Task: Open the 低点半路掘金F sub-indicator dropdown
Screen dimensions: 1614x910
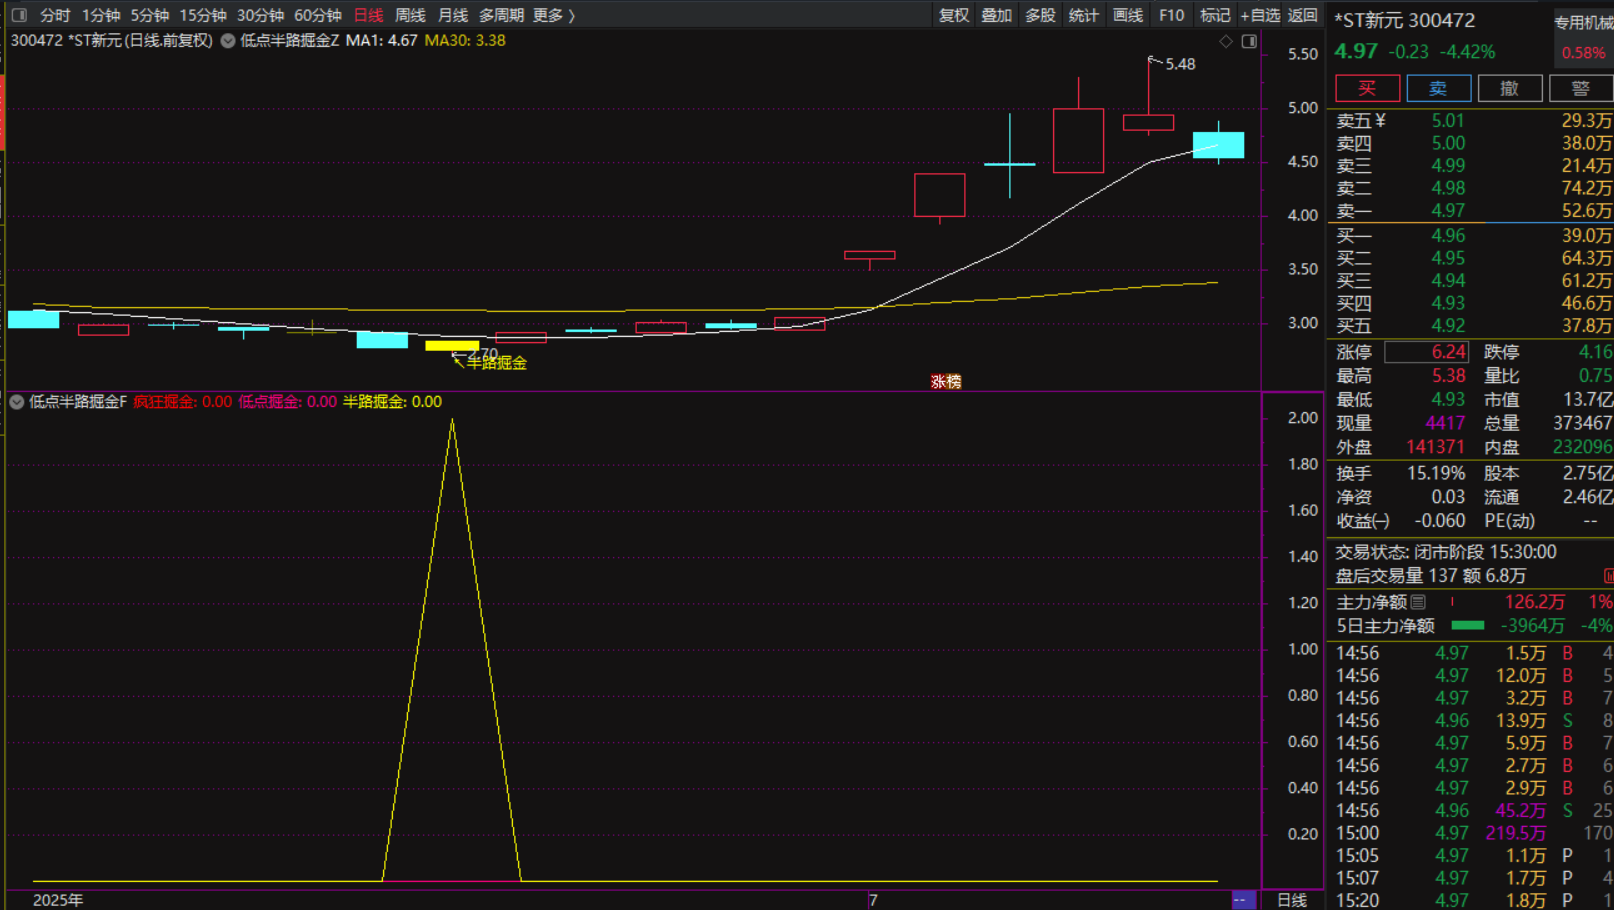Action: click(17, 402)
